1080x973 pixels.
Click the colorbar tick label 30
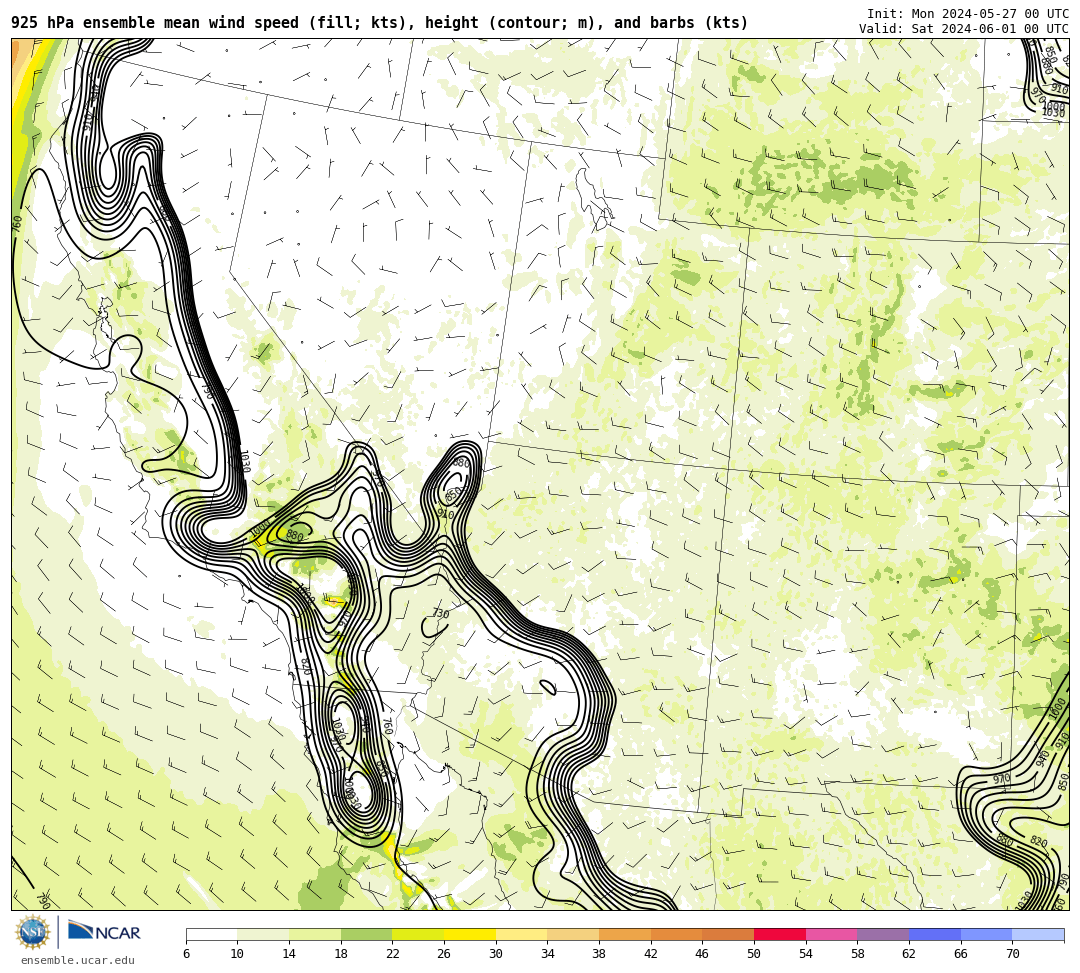click(x=496, y=954)
